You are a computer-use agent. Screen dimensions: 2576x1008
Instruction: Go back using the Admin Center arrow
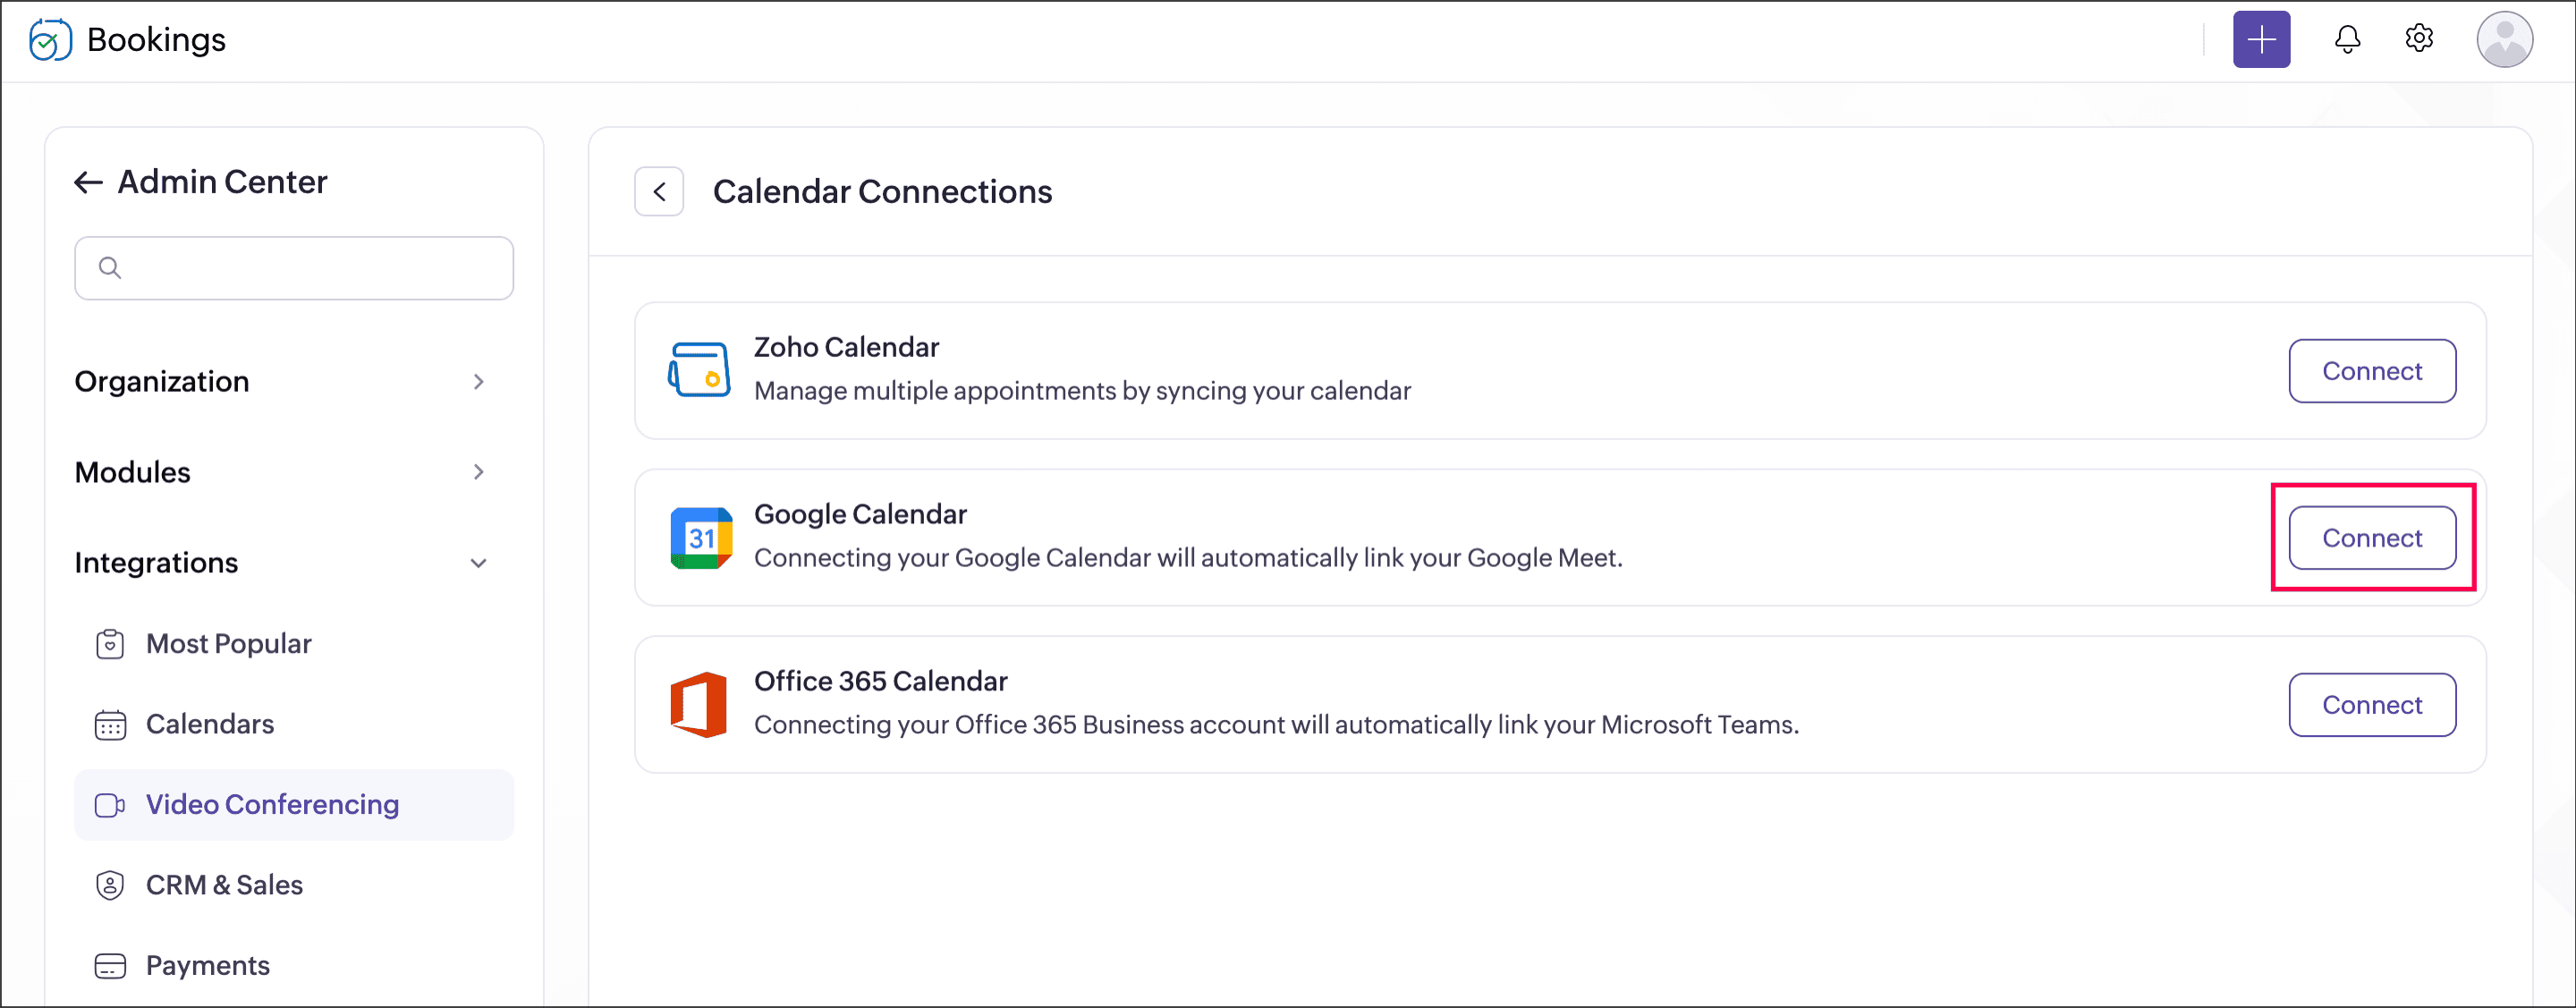click(x=89, y=182)
